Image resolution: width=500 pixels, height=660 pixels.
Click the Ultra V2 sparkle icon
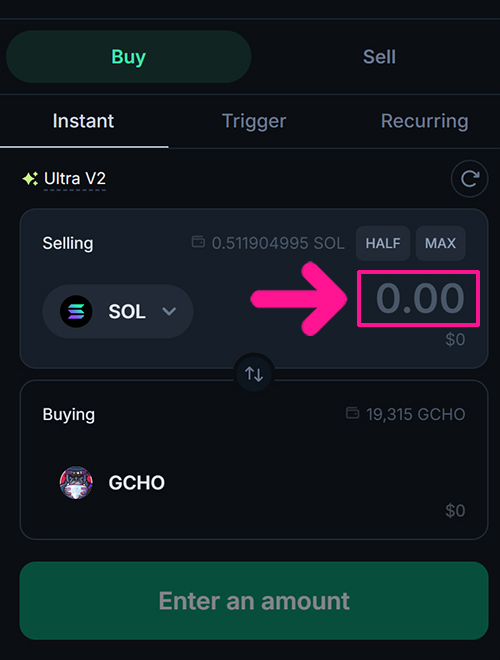(x=30, y=179)
